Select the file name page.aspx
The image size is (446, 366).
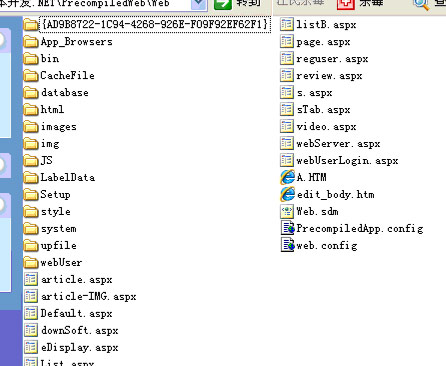tap(323, 42)
